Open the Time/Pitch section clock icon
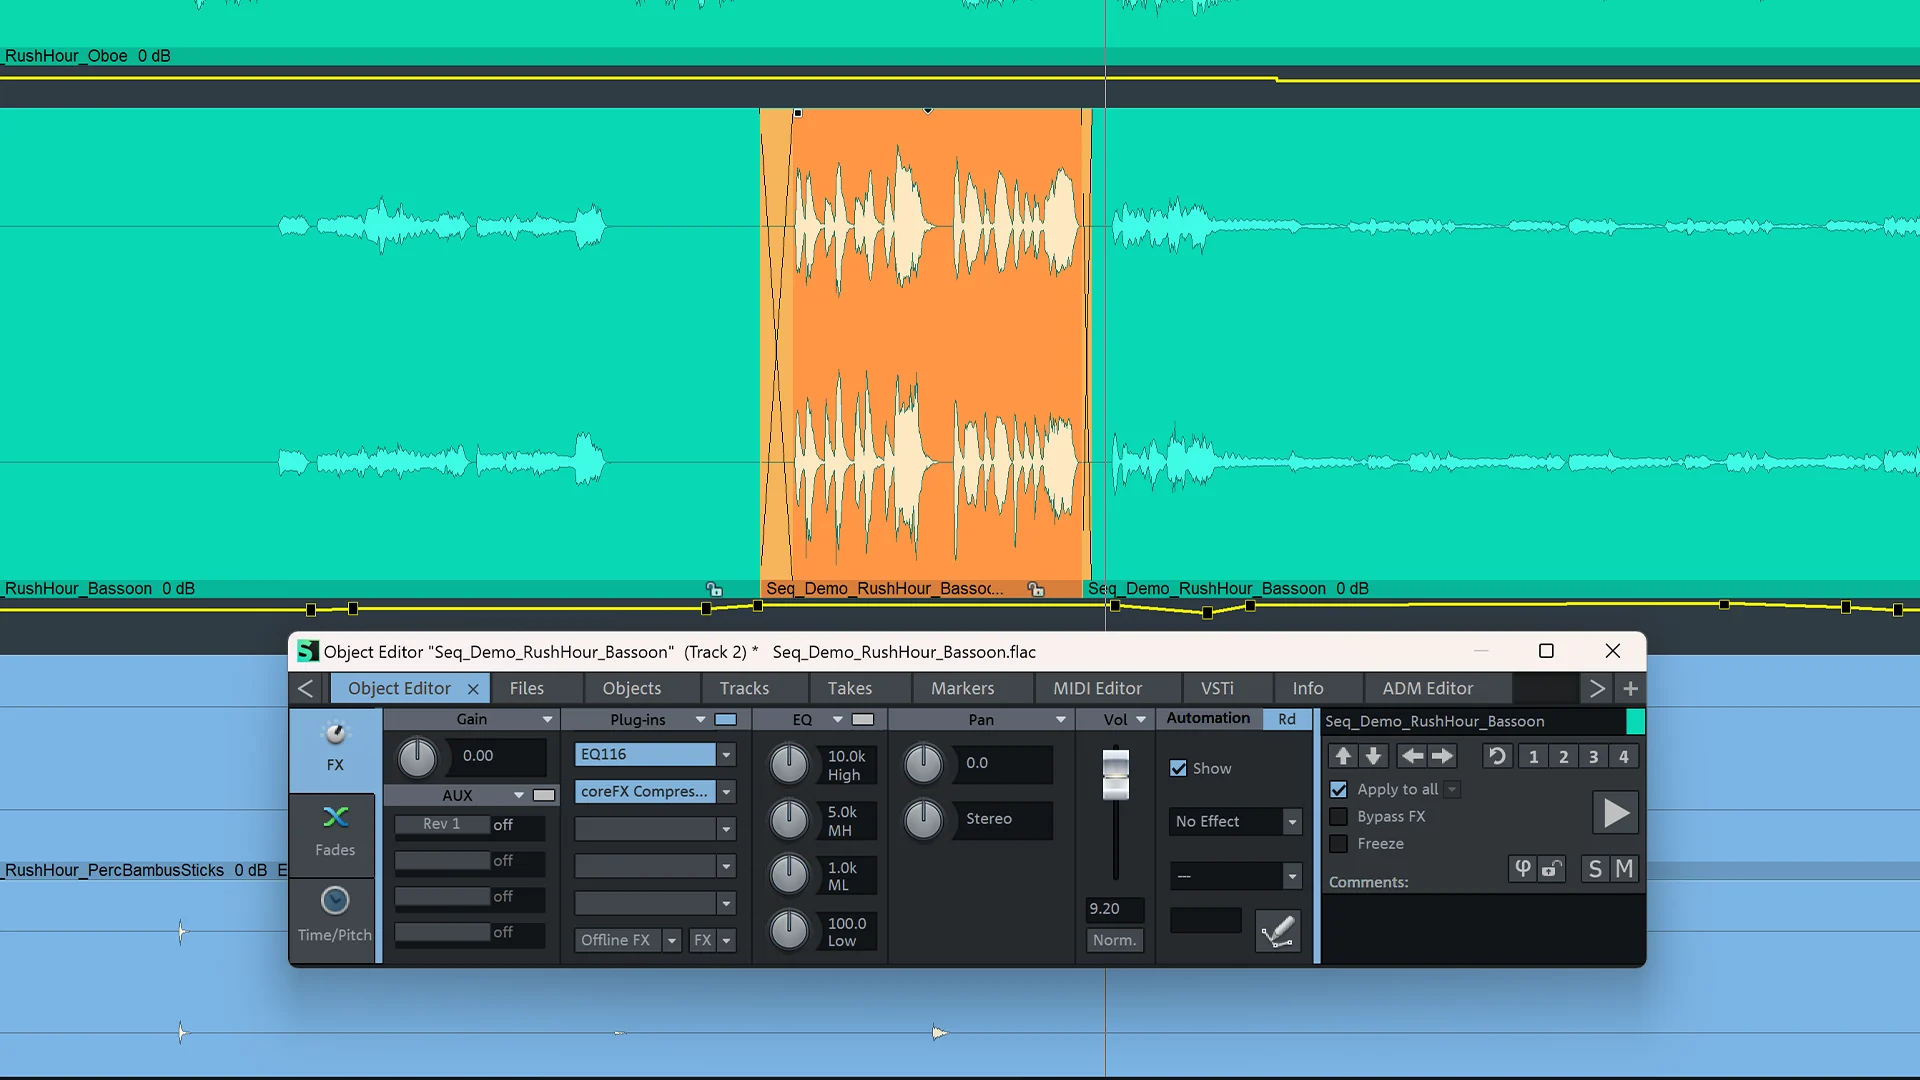This screenshot has height=1080, width=1920. (335, 901)
